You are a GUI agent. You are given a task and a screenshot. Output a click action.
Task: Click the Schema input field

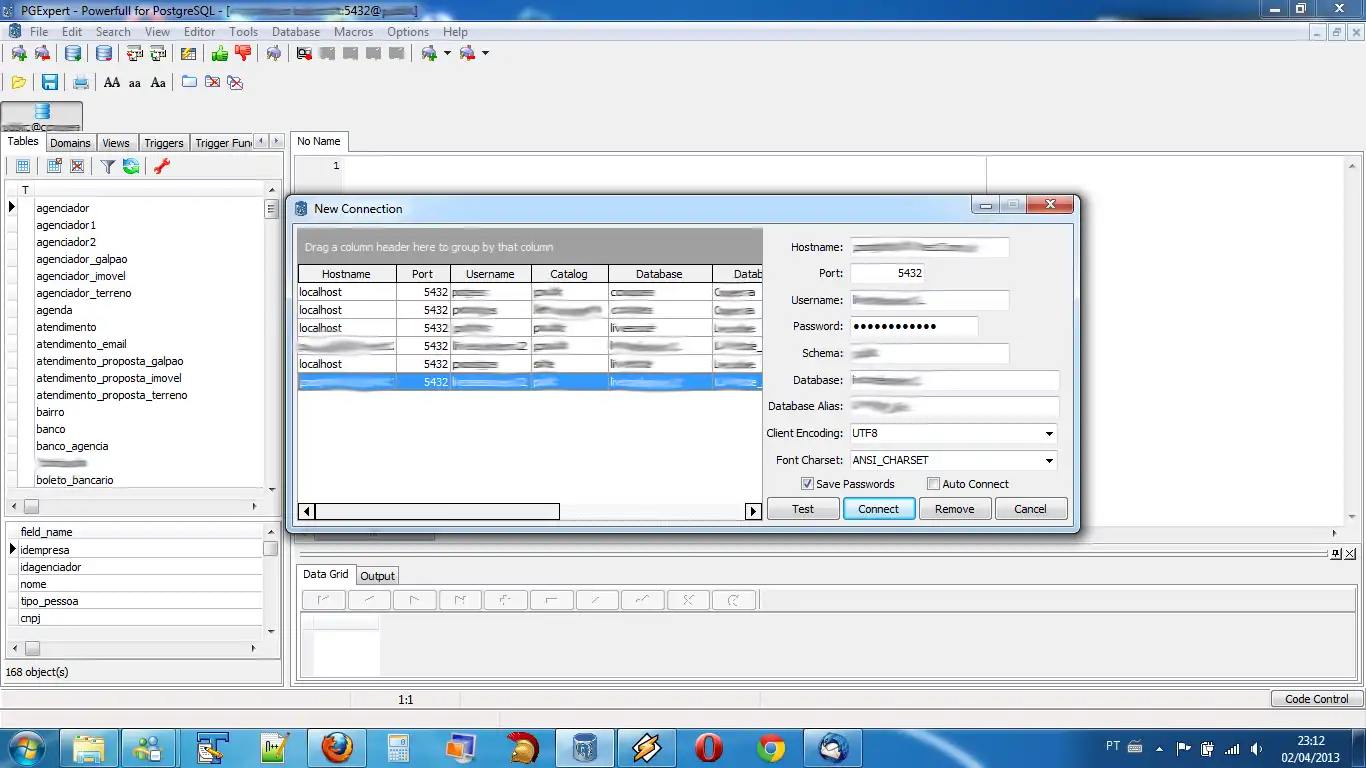pyautogui.click(x=930, y=353)
